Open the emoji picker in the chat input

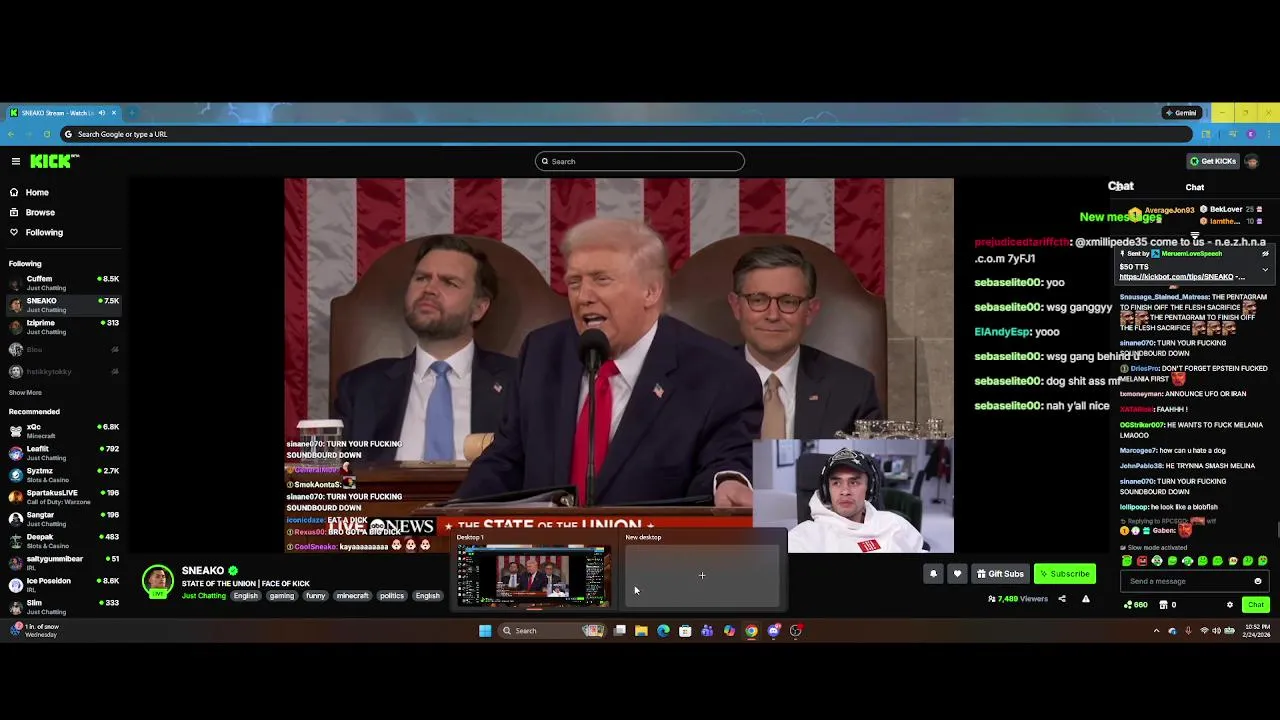(1258, 581)
